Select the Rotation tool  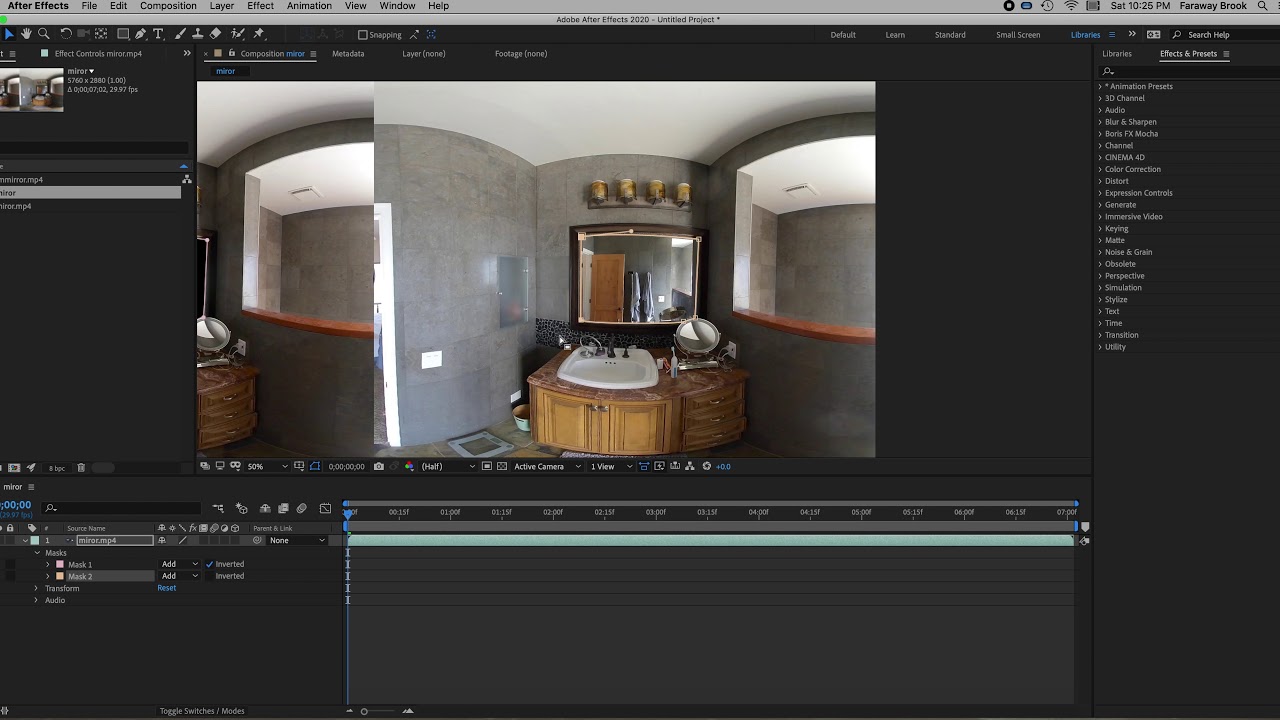point(66,34)
